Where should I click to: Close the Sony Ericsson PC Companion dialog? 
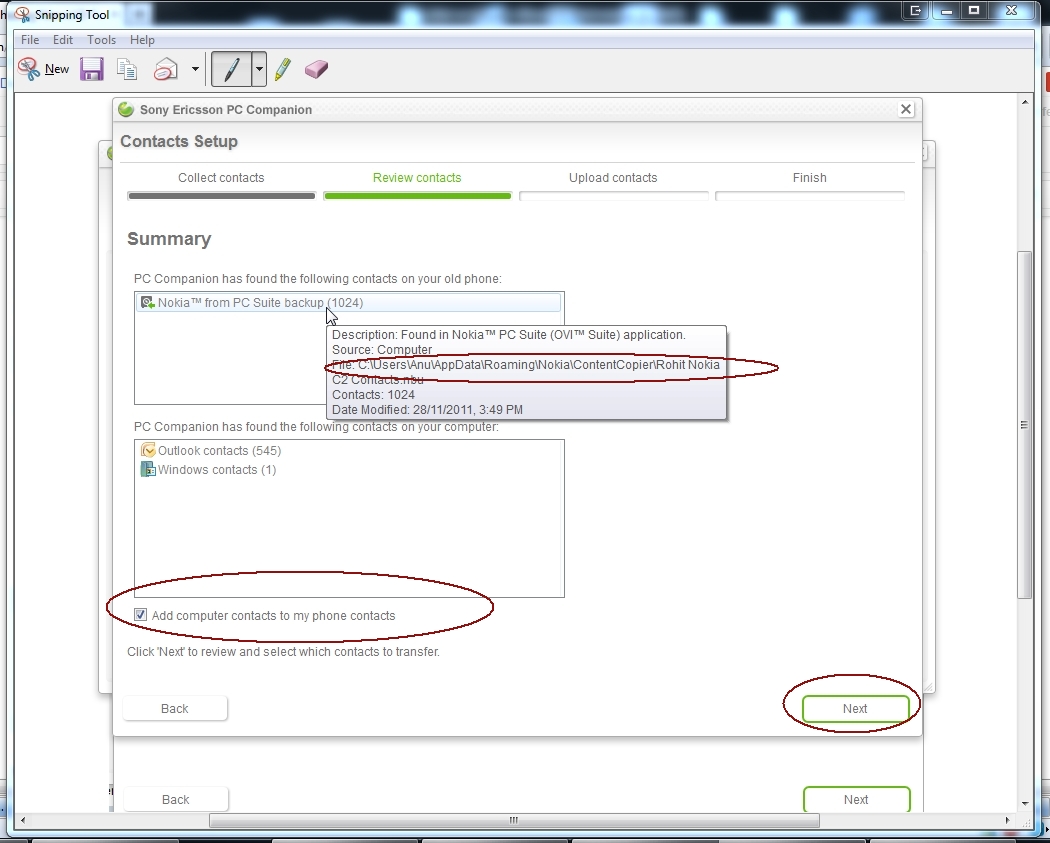(905, 109)
